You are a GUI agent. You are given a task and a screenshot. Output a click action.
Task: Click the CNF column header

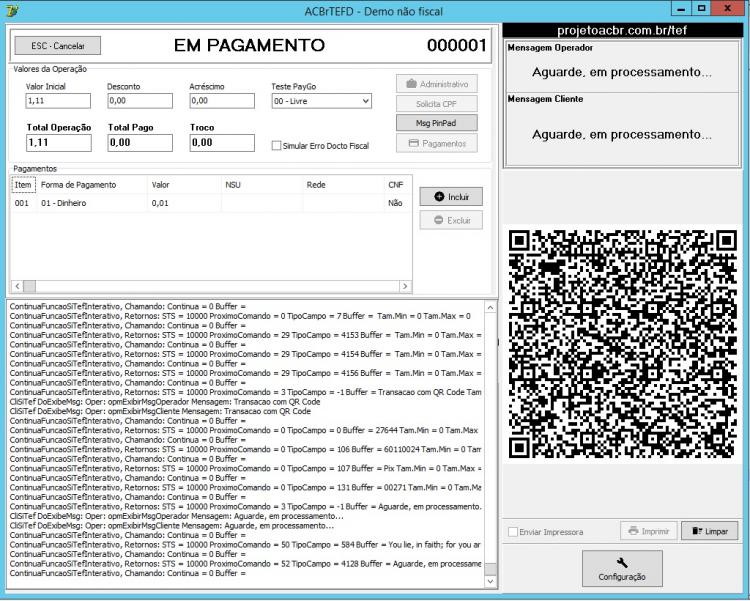[x=397, y=185]
